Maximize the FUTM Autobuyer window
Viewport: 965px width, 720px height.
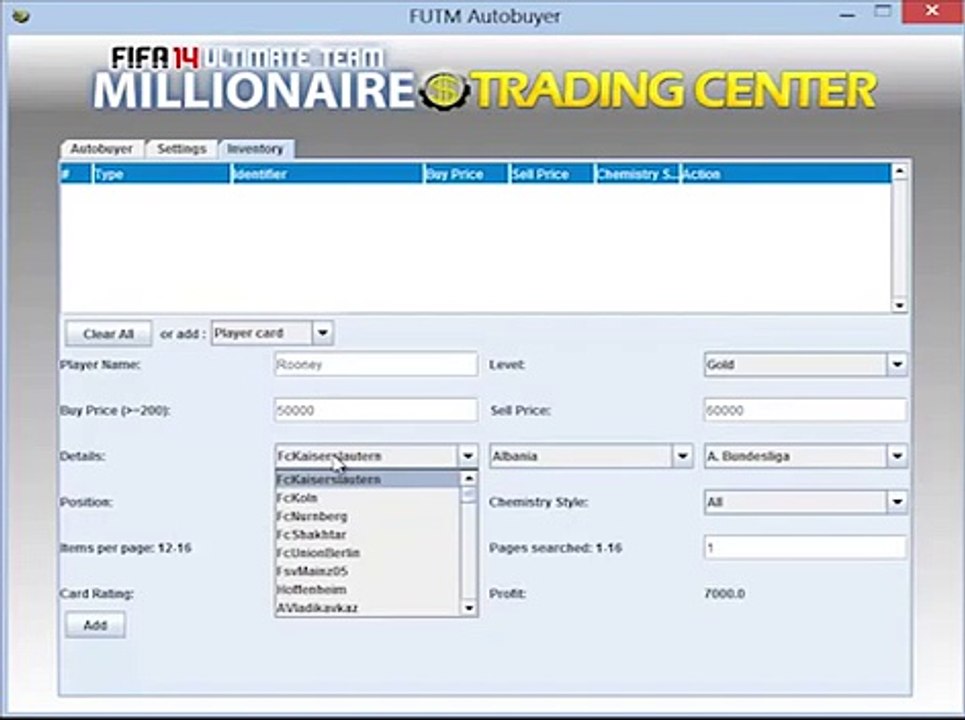[883, 12]
